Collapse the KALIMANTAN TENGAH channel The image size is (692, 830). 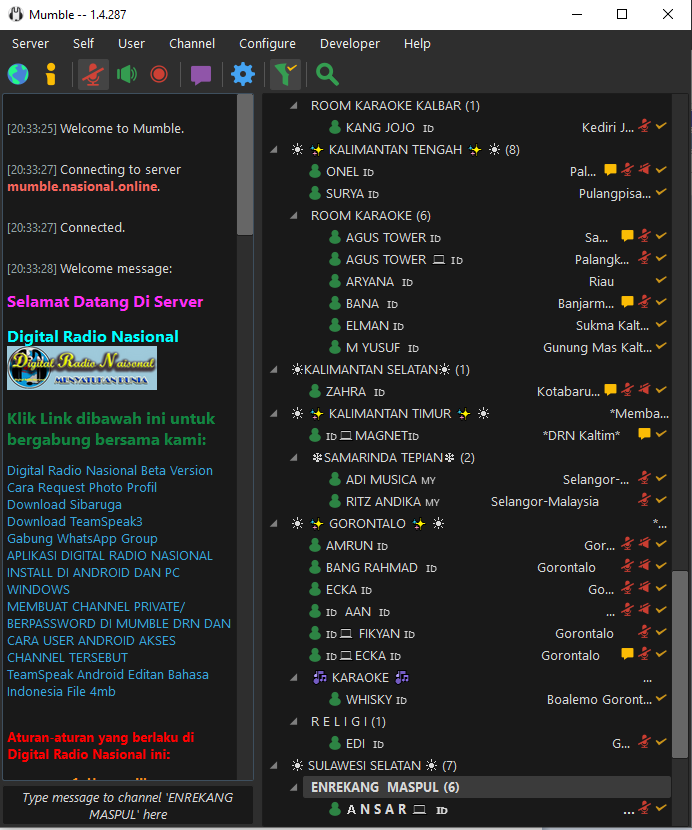pyautogui.click(x=275, y=150)
